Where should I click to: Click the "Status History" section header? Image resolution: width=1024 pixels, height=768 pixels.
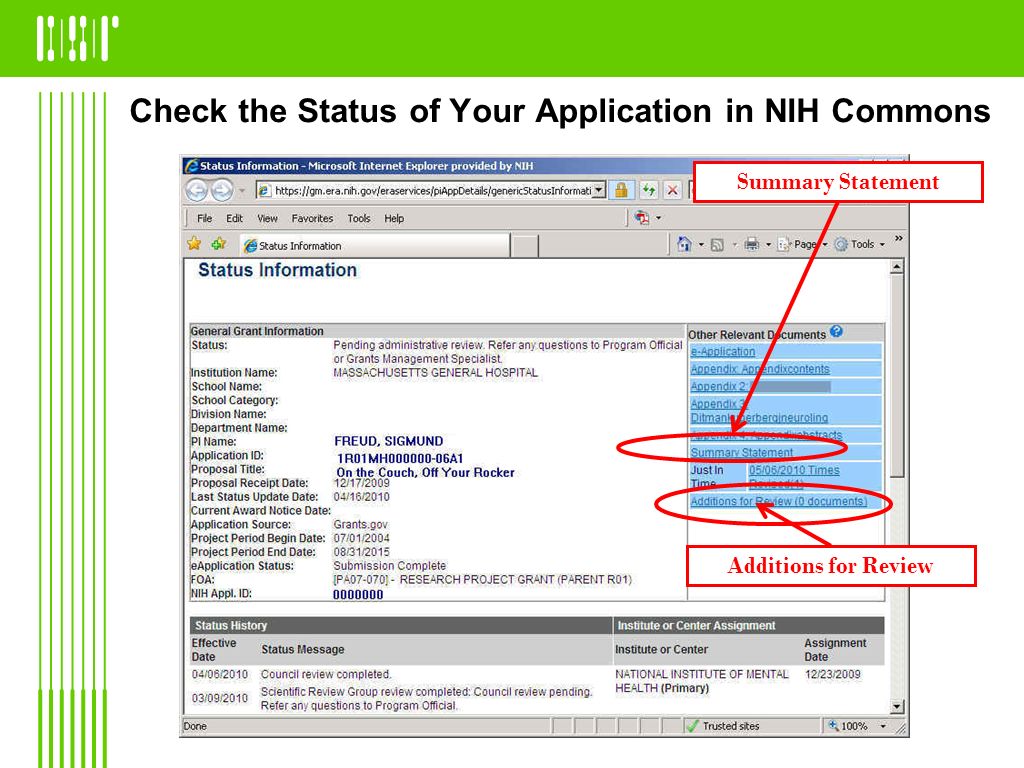coord(231,625)
